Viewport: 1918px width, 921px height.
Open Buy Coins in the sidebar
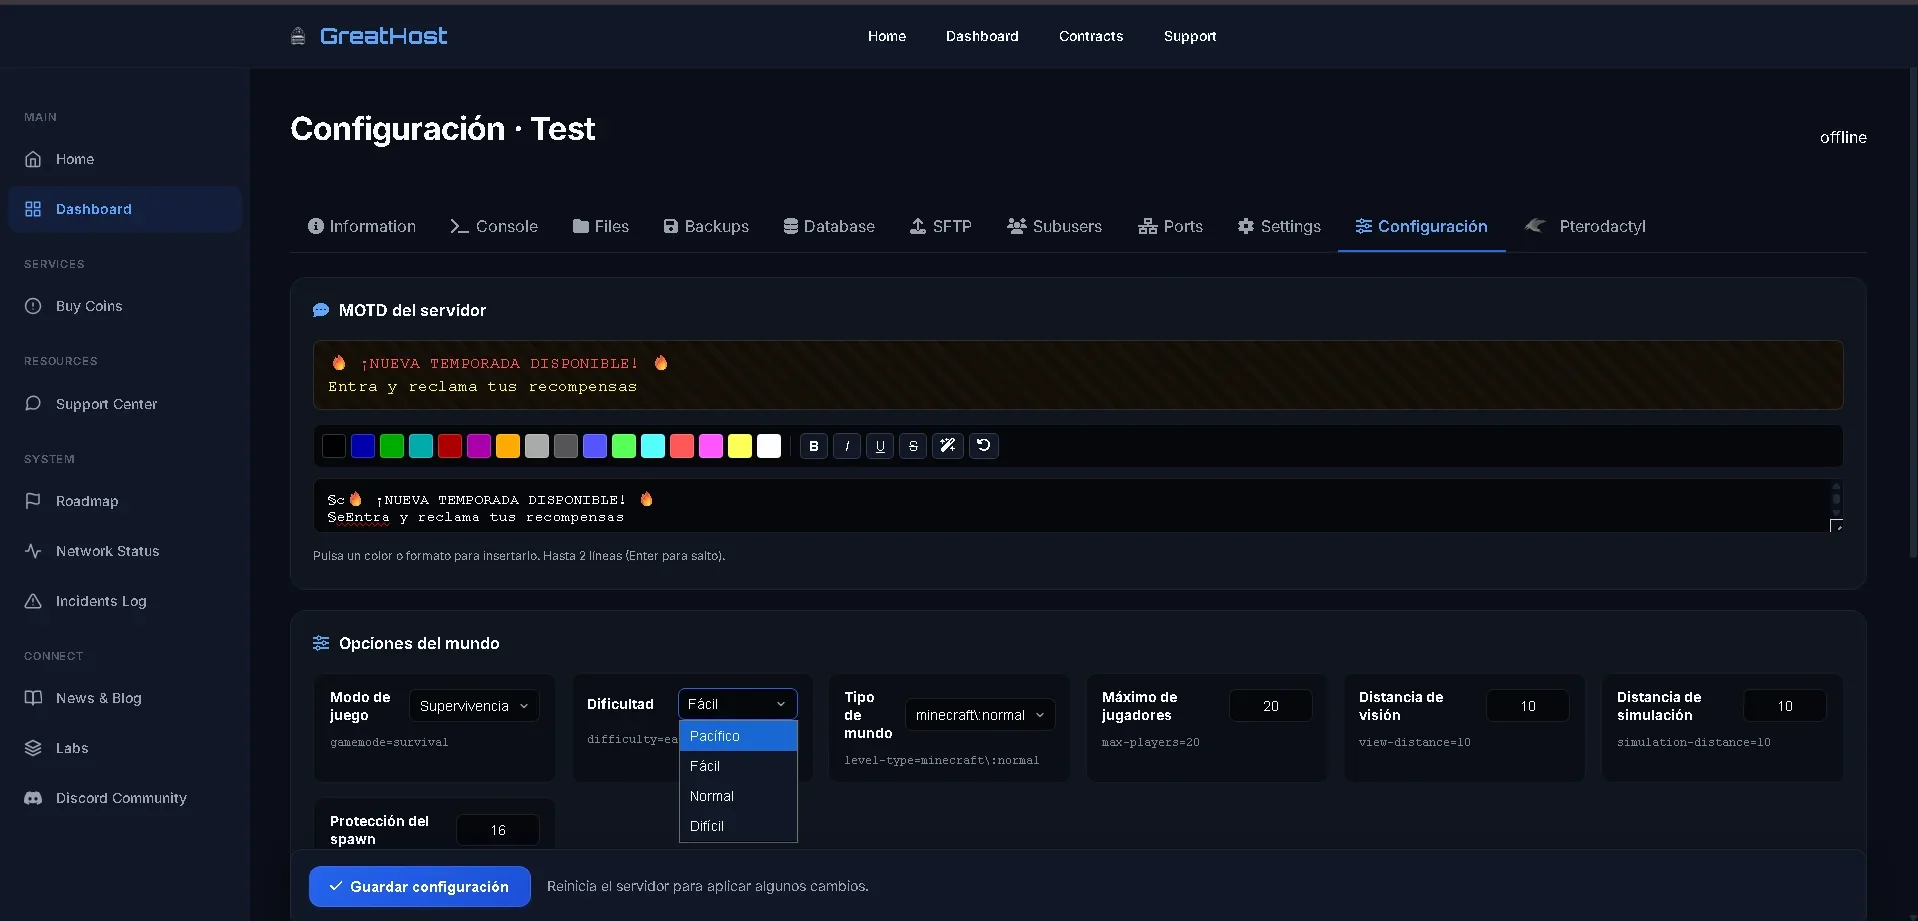coord(89,306)
